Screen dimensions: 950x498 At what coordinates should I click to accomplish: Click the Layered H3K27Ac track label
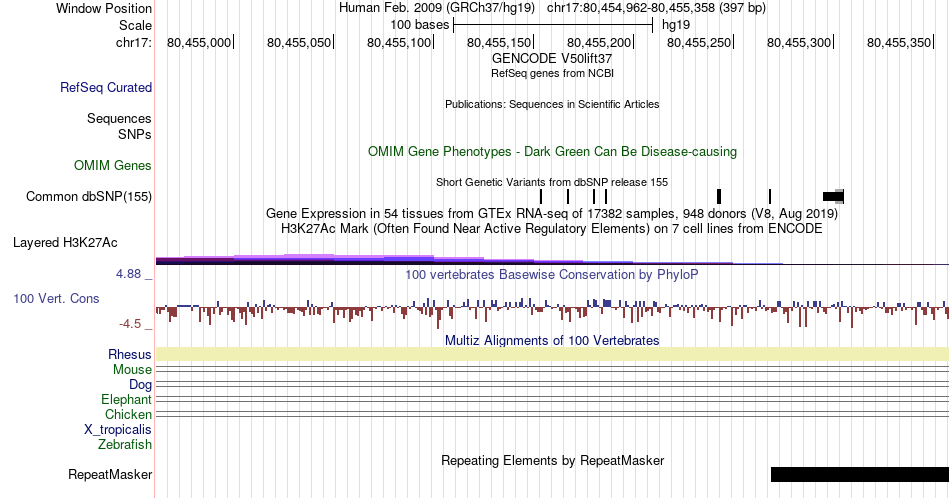65,242
